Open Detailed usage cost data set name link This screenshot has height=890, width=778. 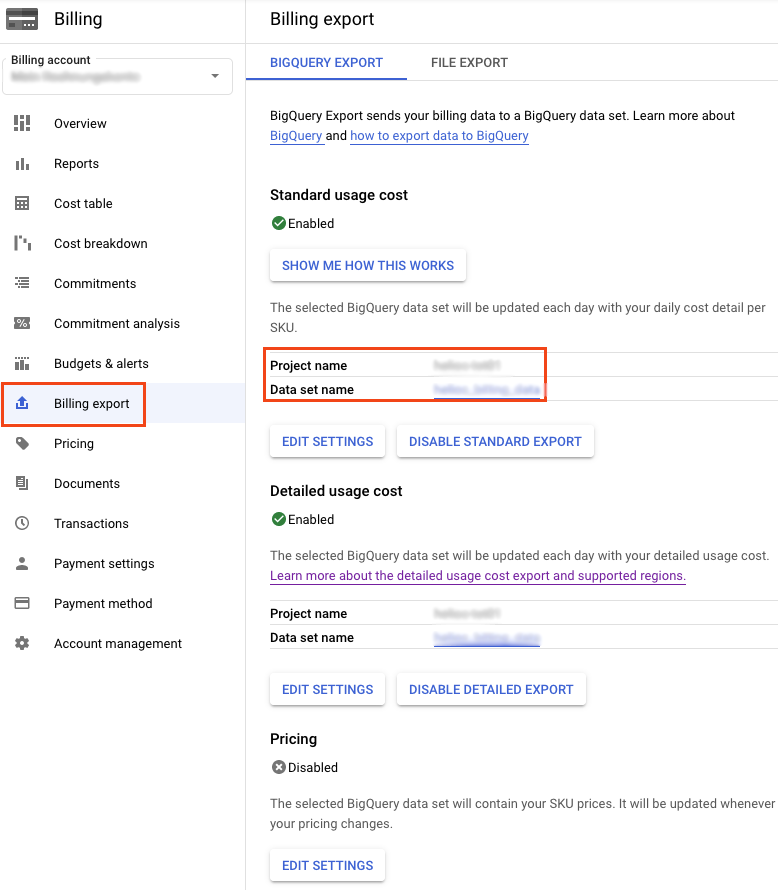click(487, 637)
